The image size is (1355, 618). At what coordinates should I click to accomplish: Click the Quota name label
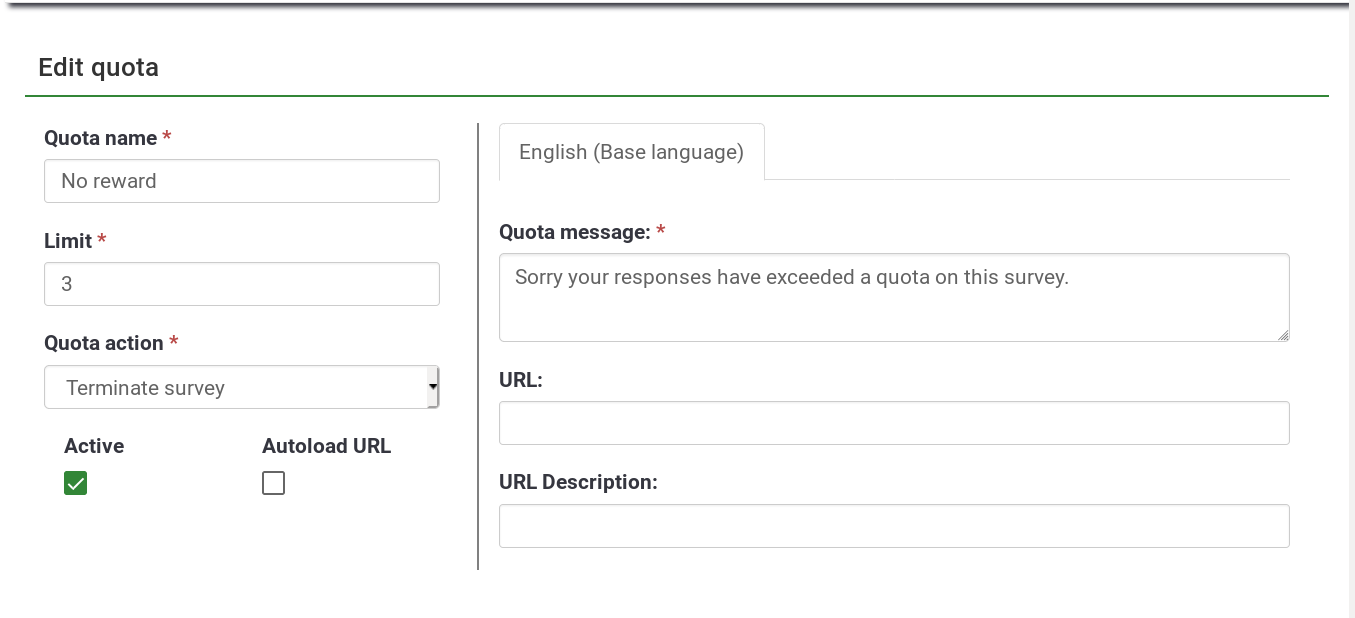point(100,138)
